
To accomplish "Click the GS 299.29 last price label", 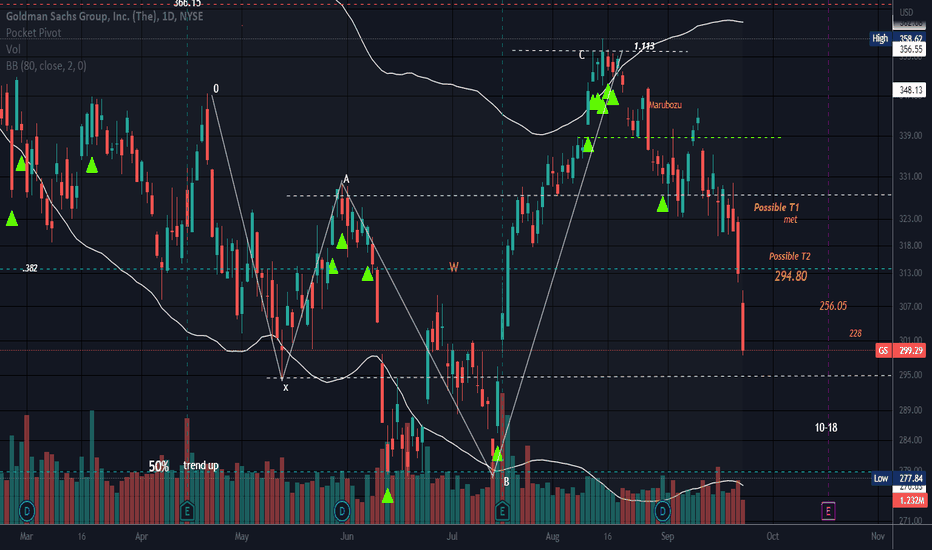I will (900, 350).
